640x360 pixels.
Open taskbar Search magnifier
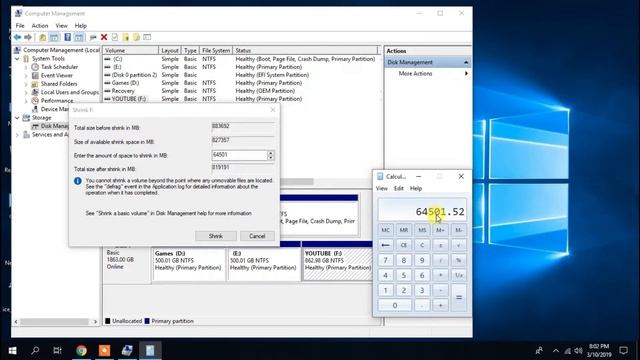35,351
